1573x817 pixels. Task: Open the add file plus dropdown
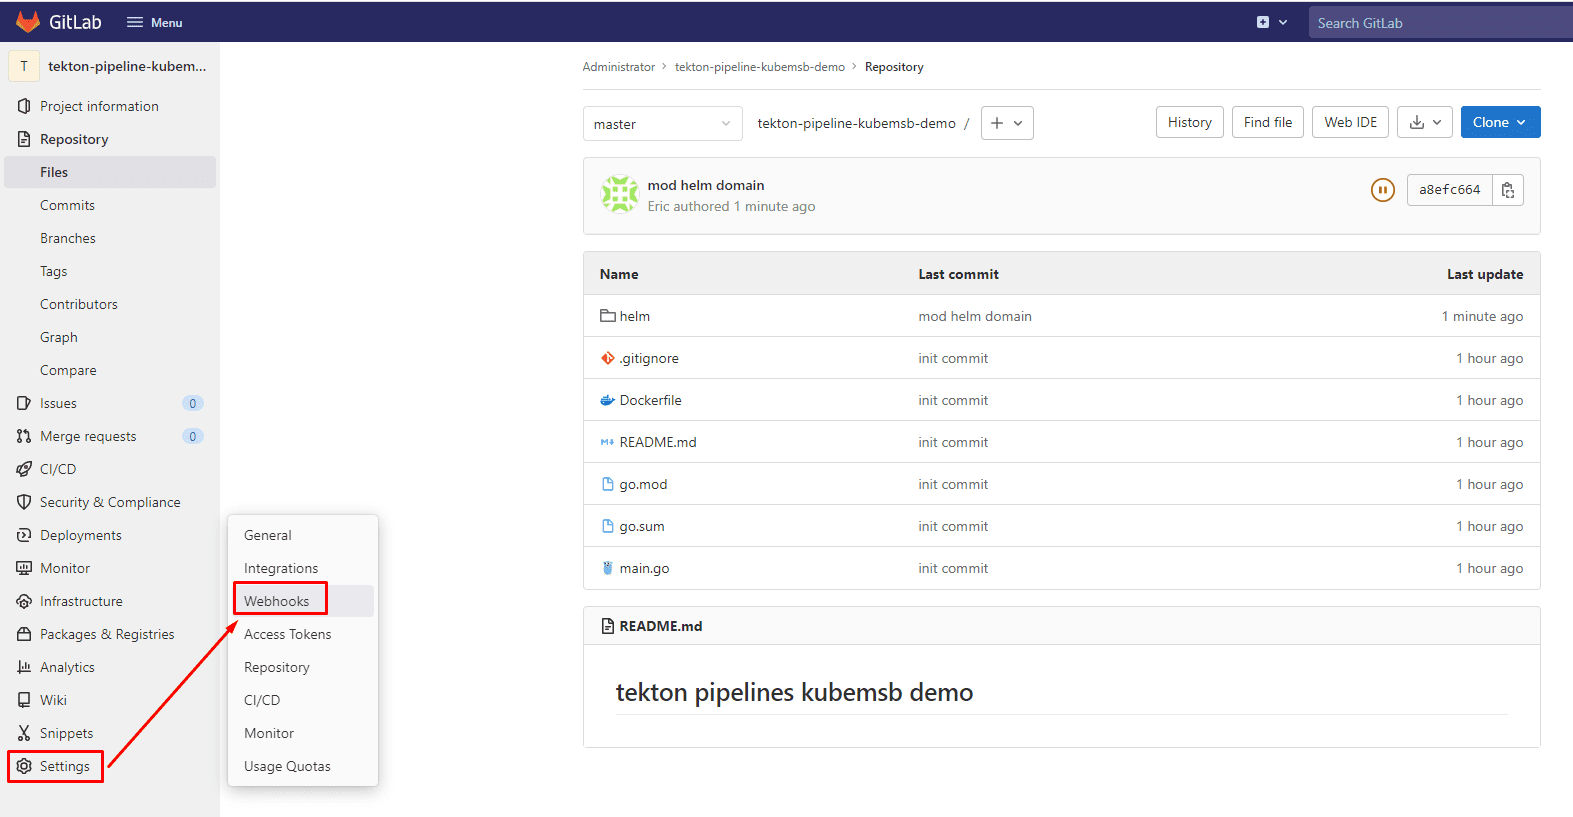(1007, 123)
